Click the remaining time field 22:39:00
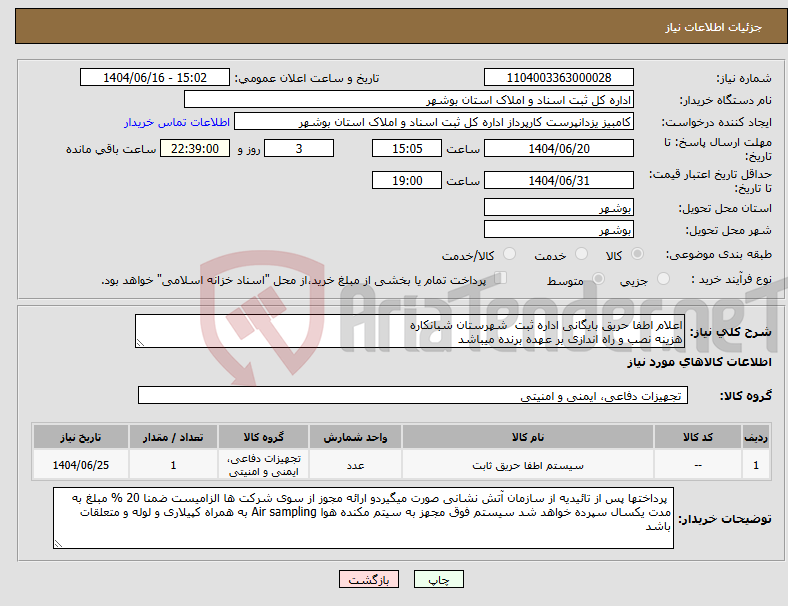 pos(195,148)
